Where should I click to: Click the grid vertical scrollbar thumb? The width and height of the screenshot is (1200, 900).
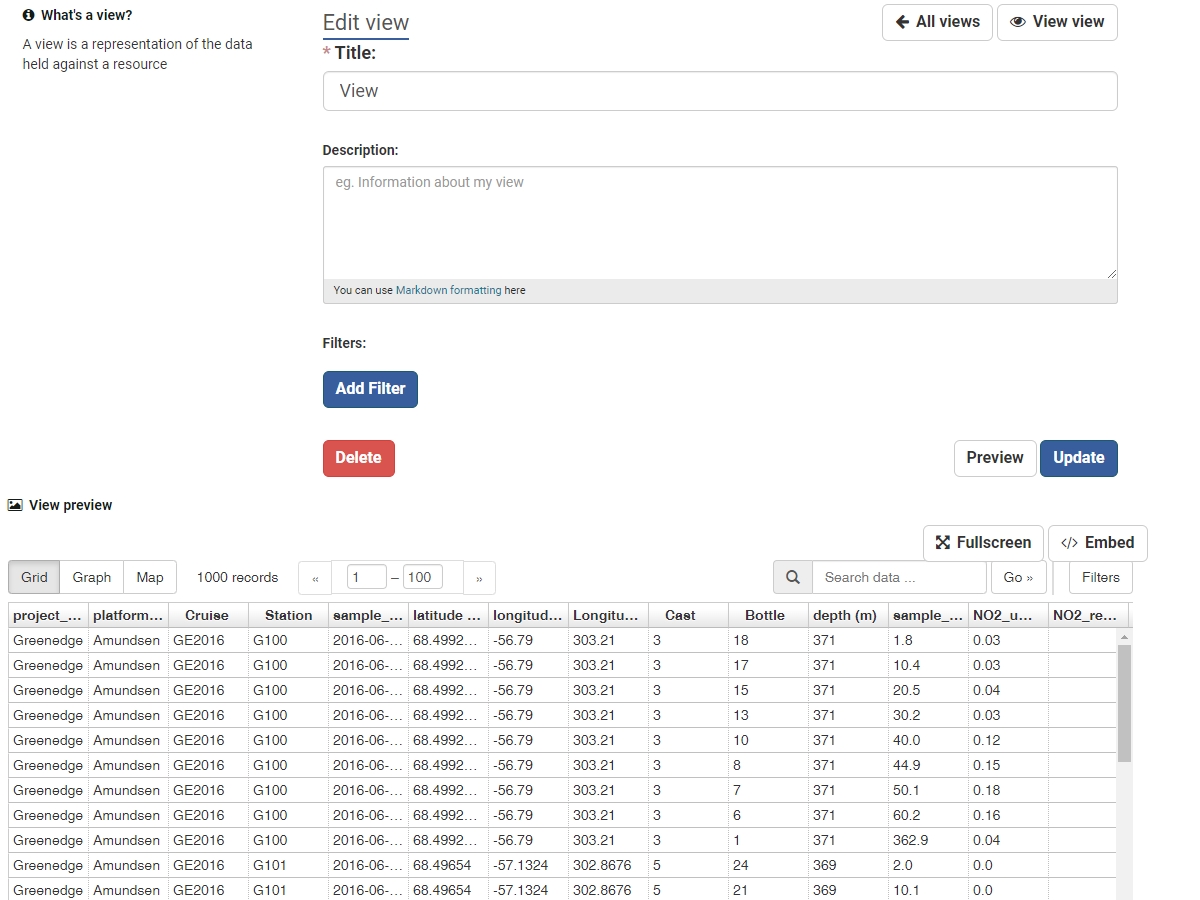coord(1124,702)
